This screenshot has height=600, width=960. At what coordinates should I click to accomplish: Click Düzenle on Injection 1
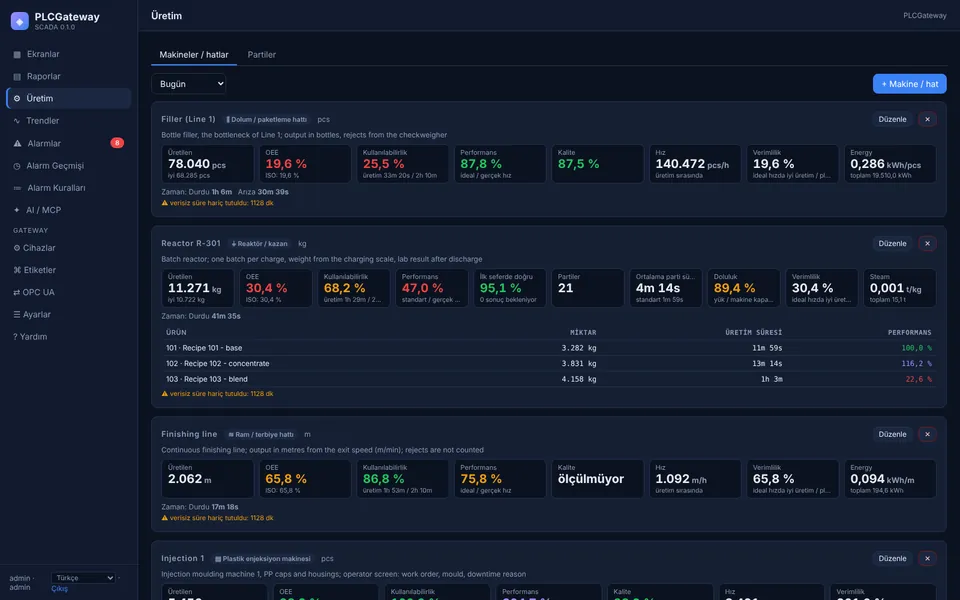click(x=892, y=558)
